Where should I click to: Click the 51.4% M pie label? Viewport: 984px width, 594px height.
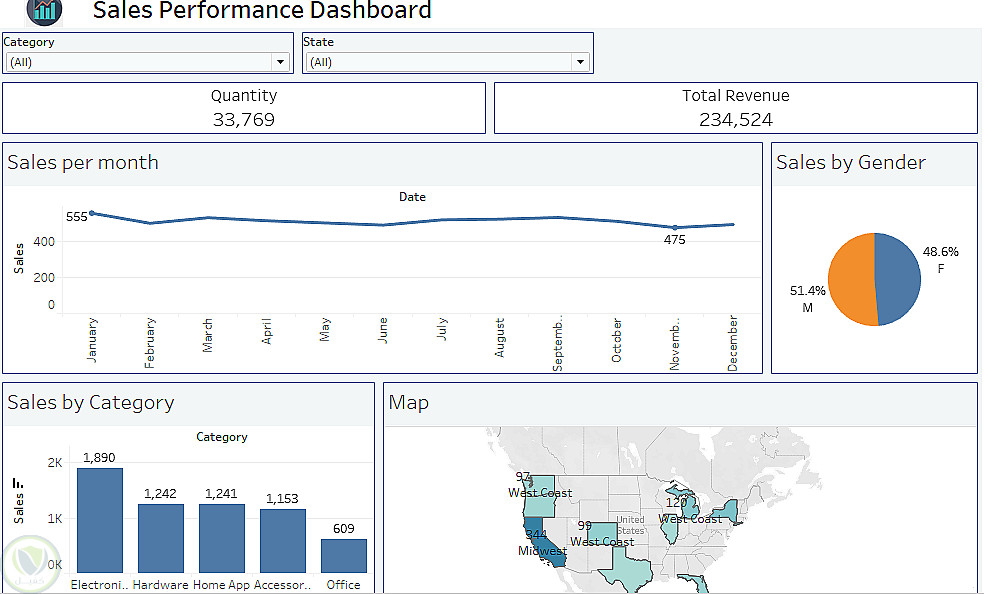coord(807,299)
